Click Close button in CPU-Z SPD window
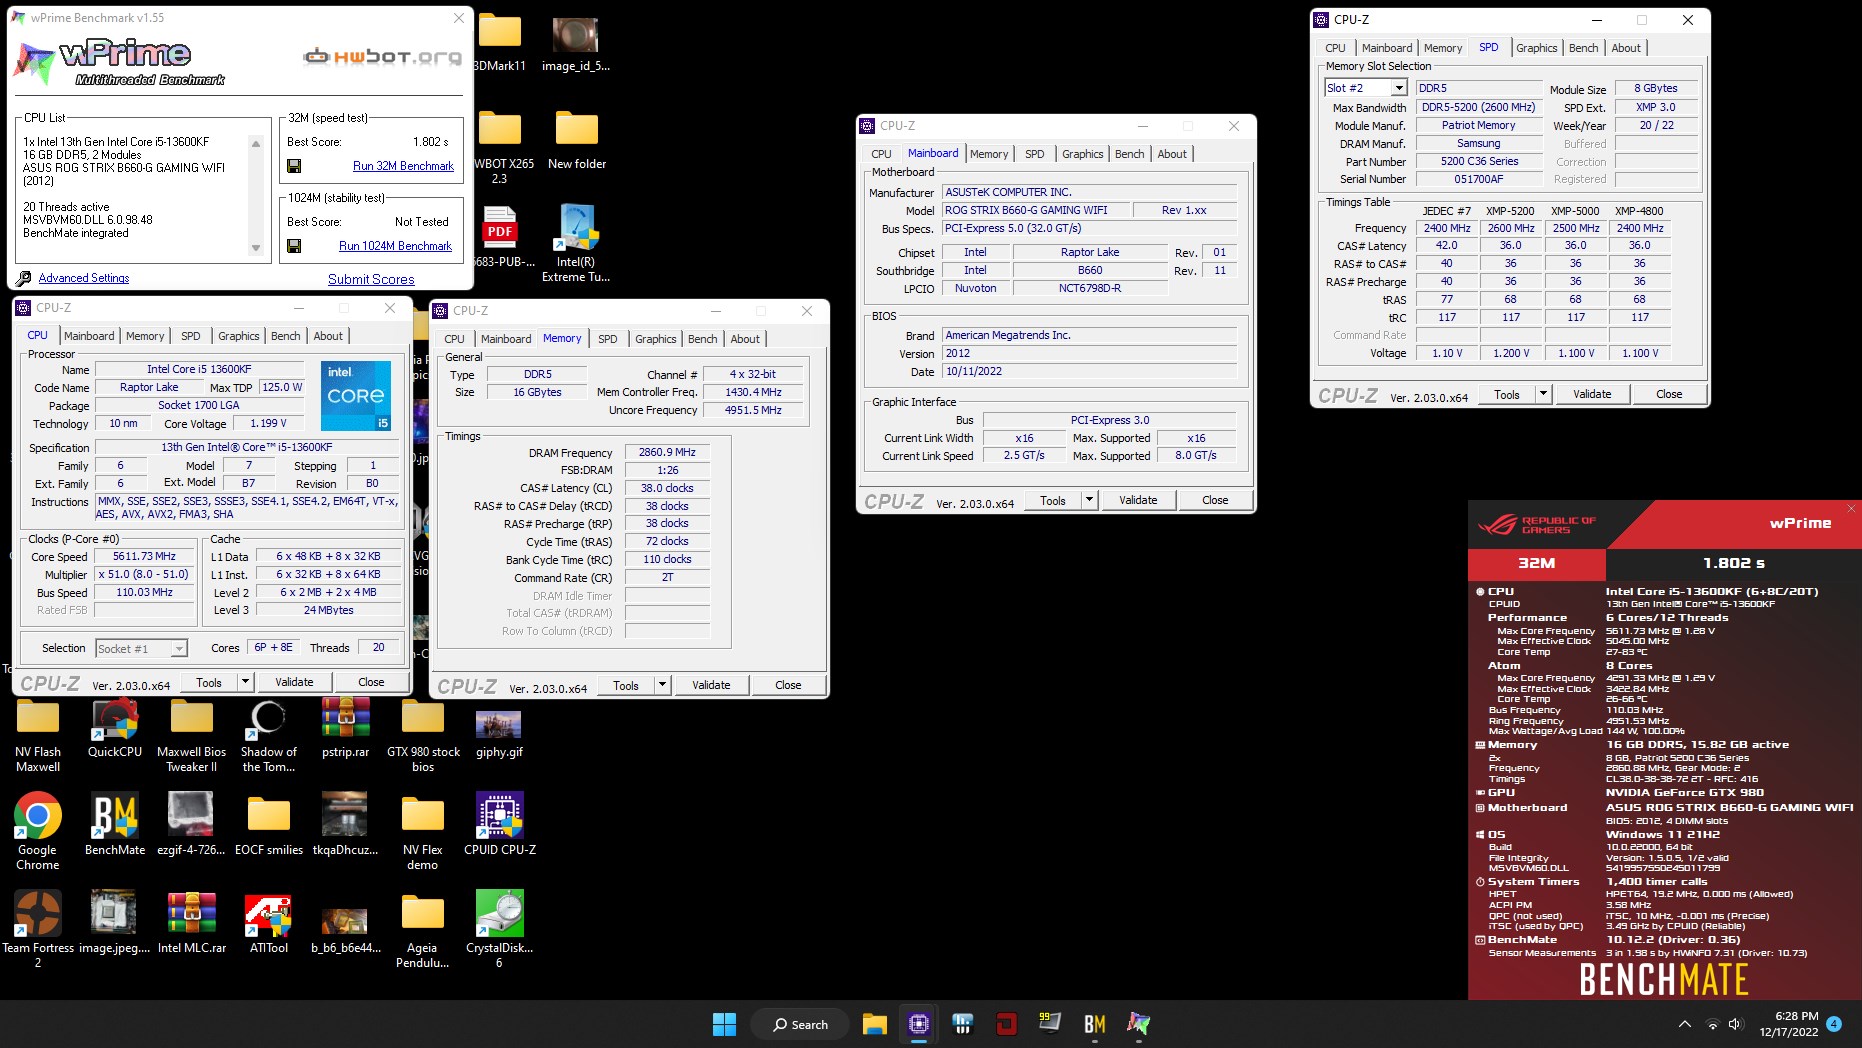The width and height of the screenshot is (1862, 1048). (x=1668, y=394)
